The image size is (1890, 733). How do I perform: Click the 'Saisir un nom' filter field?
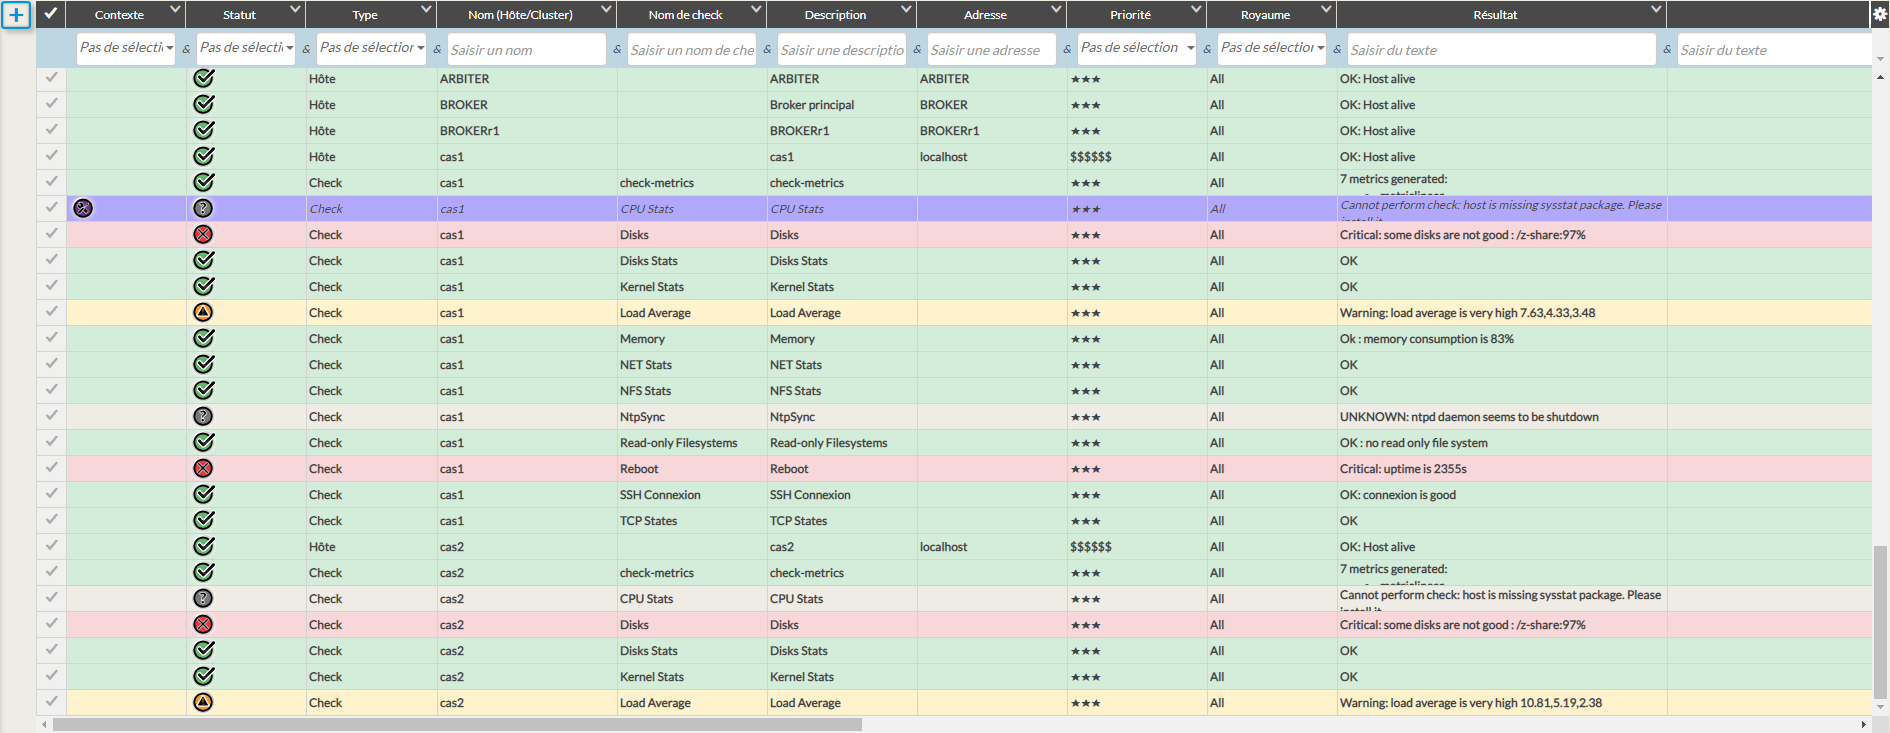coord(526,50)
